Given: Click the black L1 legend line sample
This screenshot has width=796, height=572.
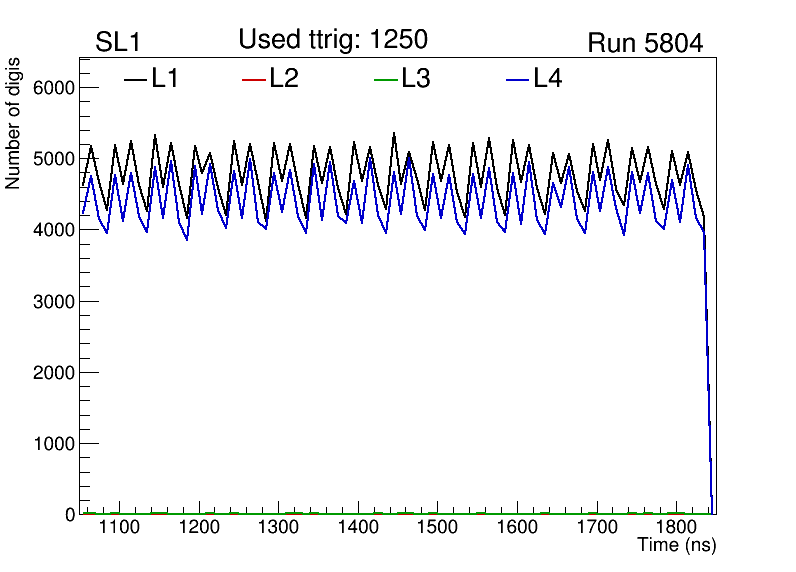Looking at the screenshot, I should (x=135, y=79).
